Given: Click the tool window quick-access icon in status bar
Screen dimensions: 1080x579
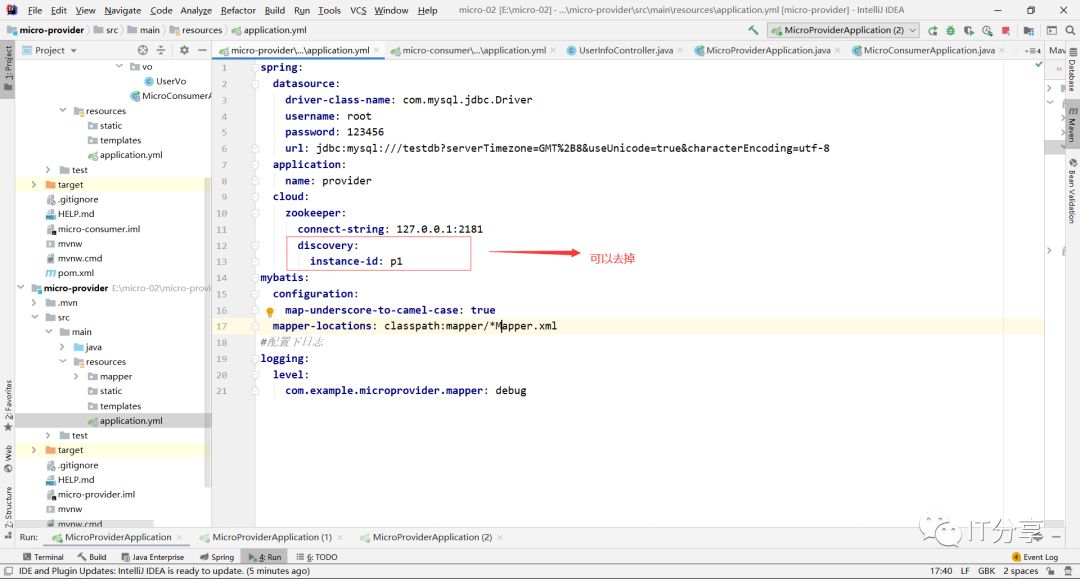Looking at the screenshot, I should (x=8, y=571).
